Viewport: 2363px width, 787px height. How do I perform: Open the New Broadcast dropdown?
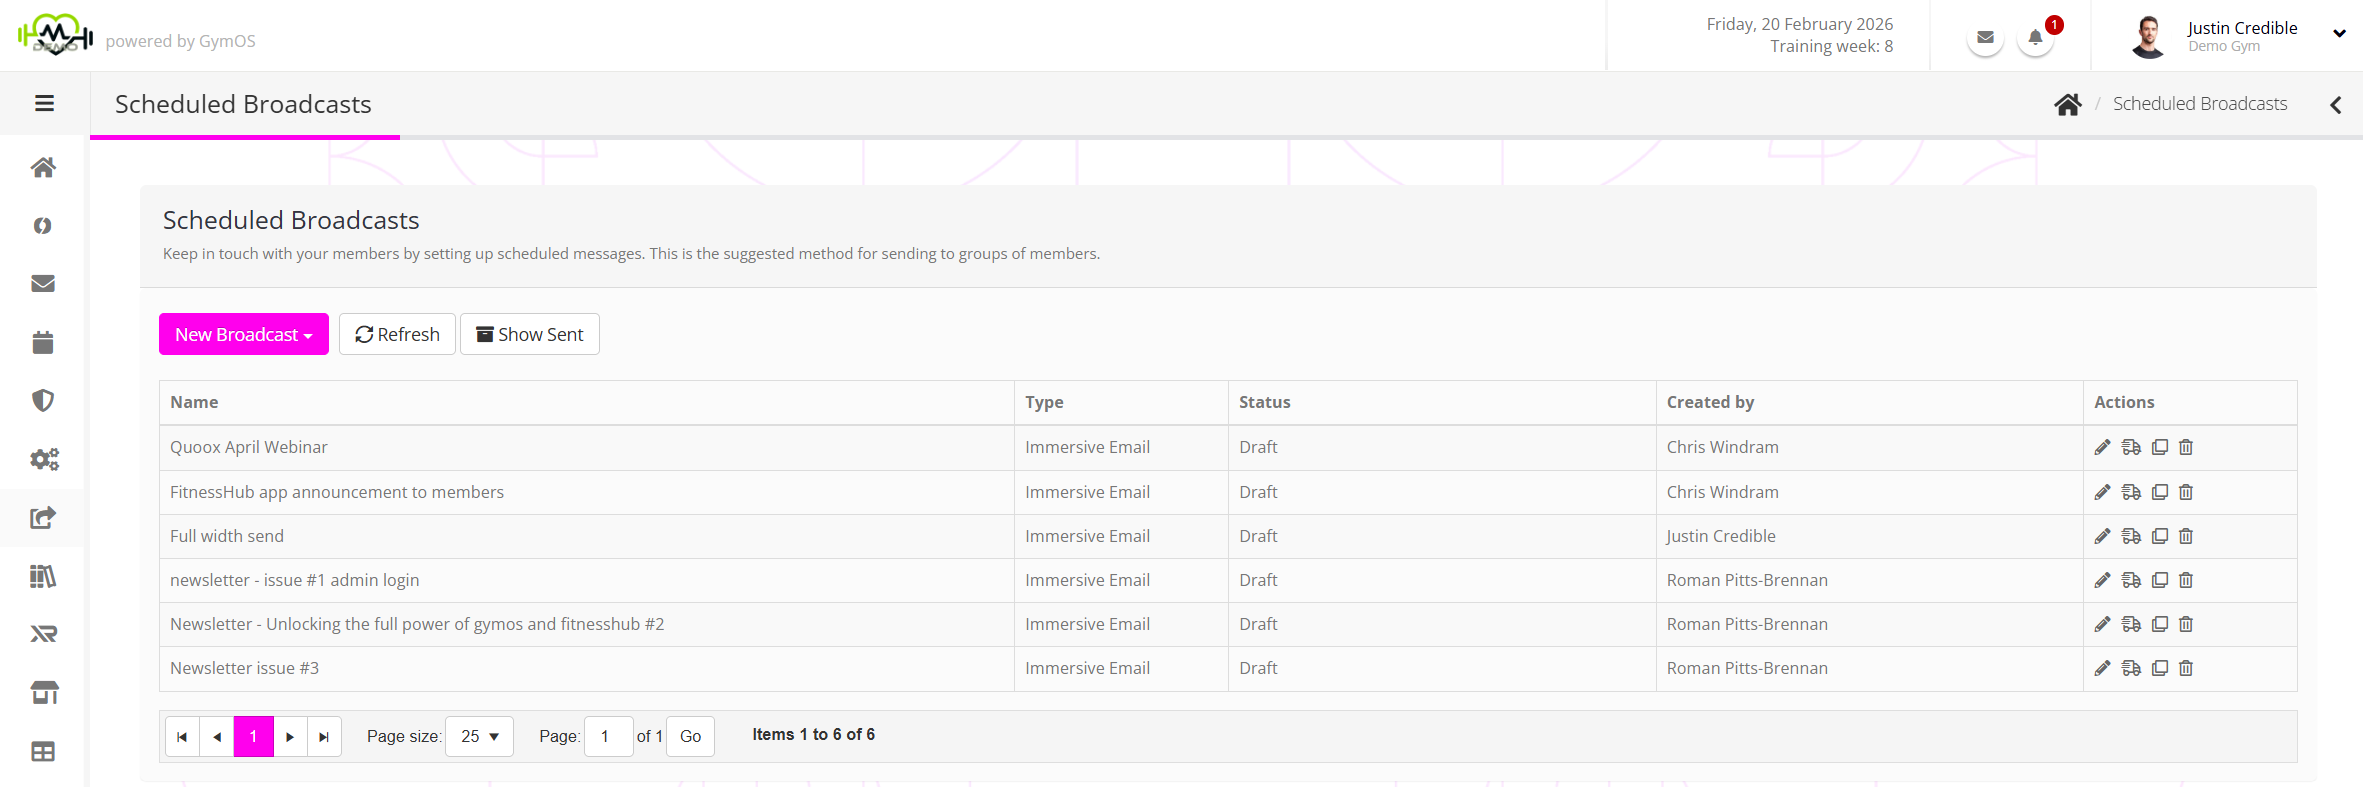243,334
